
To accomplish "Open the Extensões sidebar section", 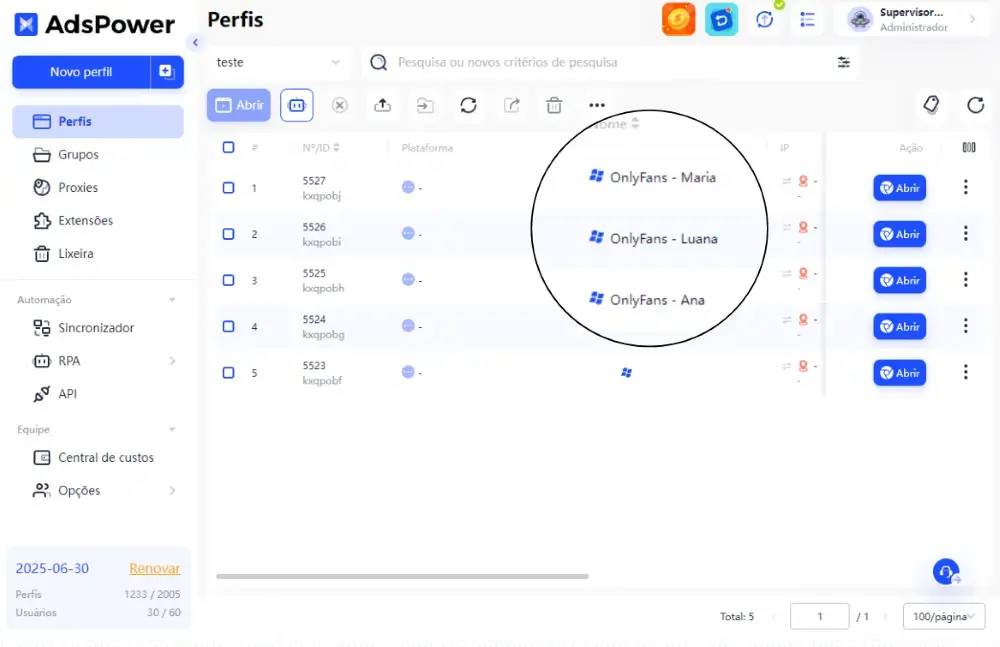I will [85, 221].
